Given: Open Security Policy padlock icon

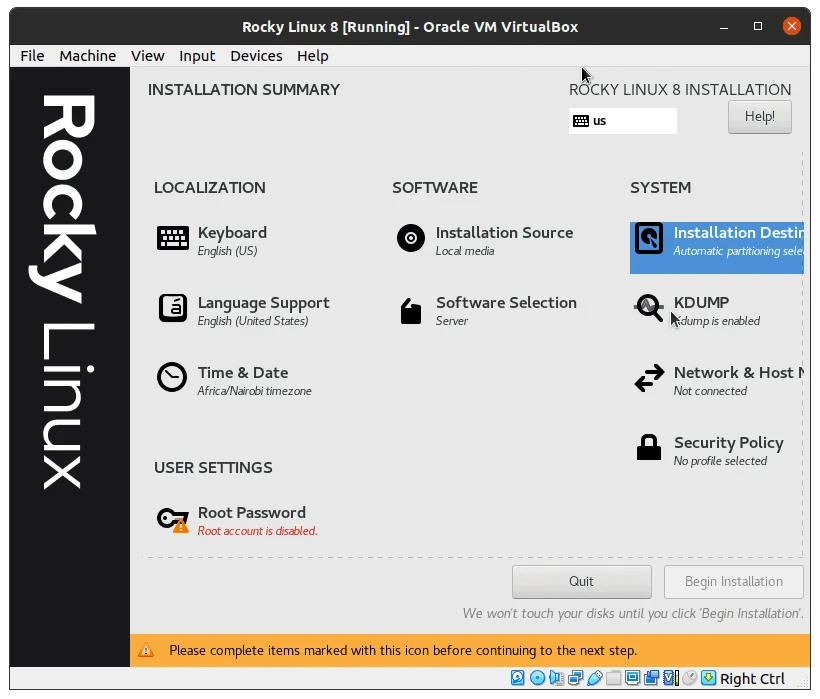Looking at the screenshot, I should pyautogui.click(x=649, y=448).
